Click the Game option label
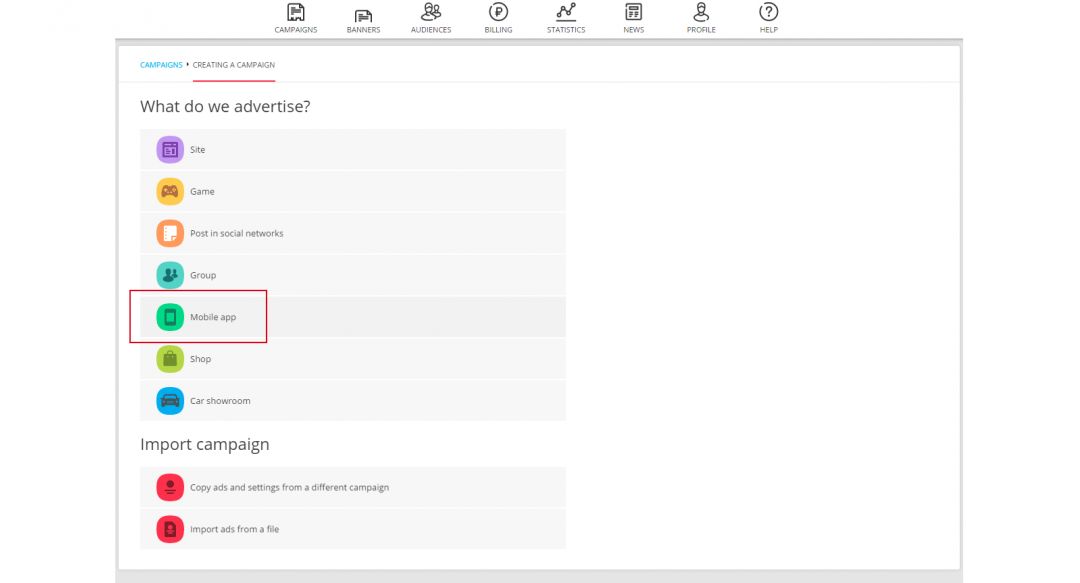The image size is (1080, 583). point(202,192)
